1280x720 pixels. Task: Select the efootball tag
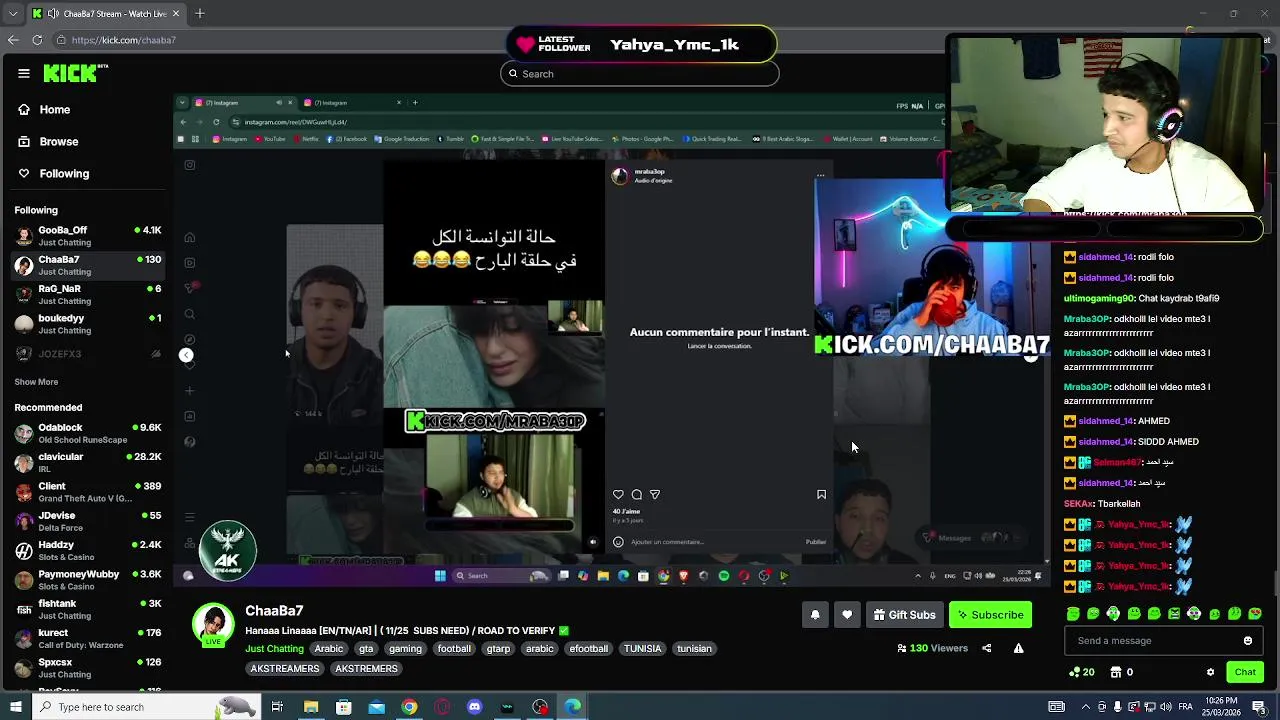pyautogui.click(x=588, y=649)
